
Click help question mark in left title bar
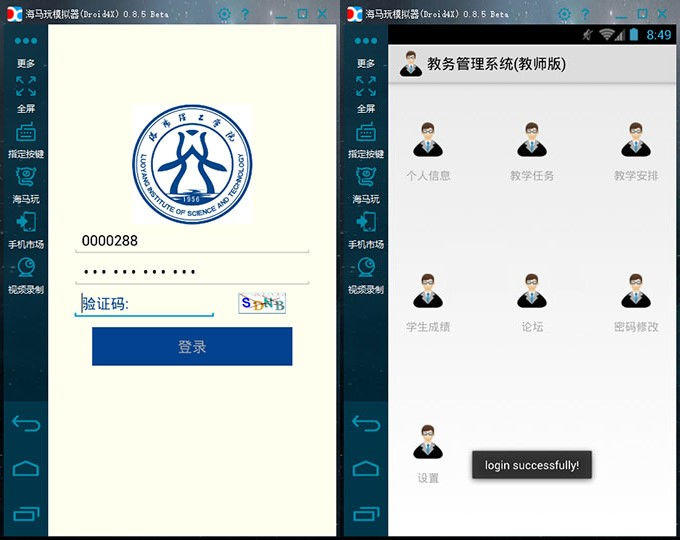pos(245,14)
